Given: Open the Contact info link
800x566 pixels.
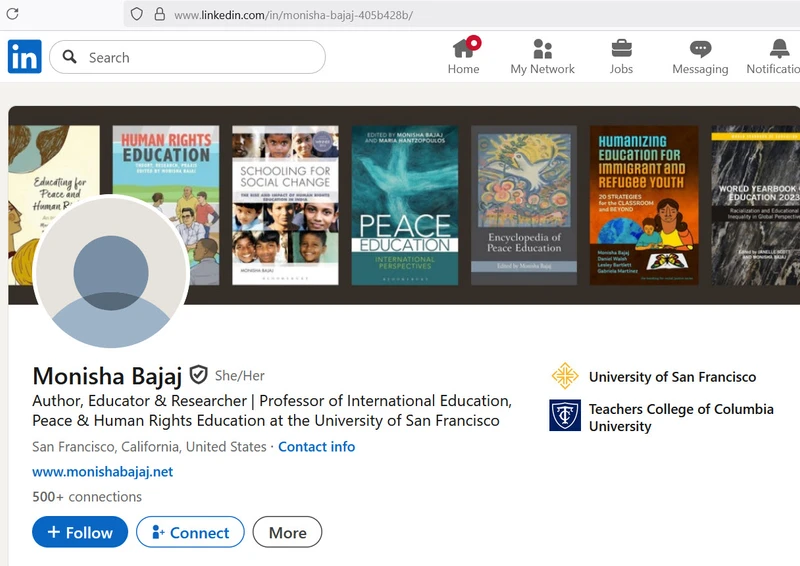Looking at the screenshot, I should coord(316,447).
